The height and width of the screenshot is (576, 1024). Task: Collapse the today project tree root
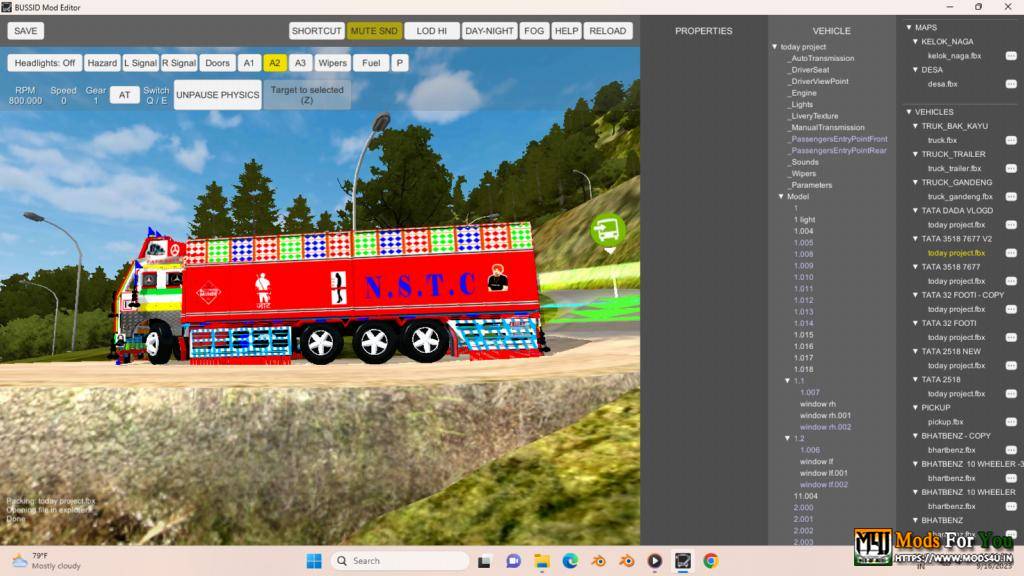pyautogui.click(x=775, y=47)
